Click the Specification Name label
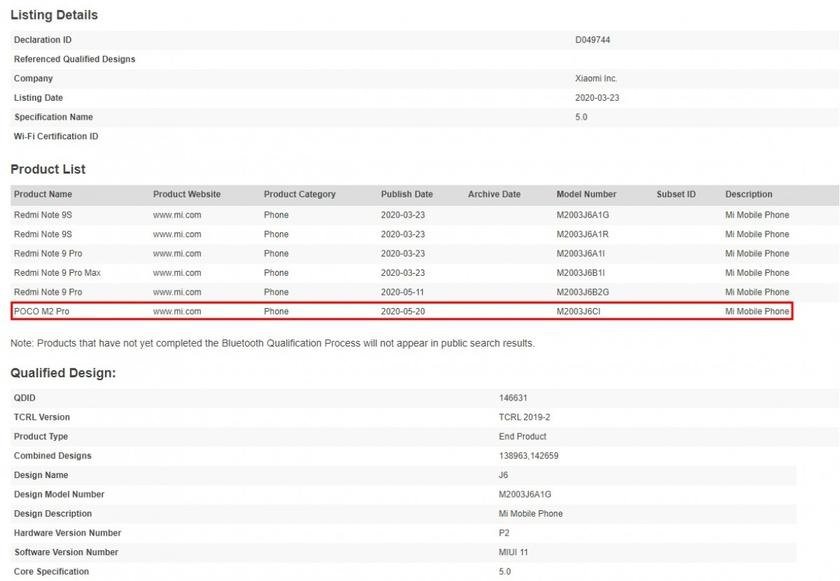The height and width of the screenshot is (581, 840). point(53,117)
